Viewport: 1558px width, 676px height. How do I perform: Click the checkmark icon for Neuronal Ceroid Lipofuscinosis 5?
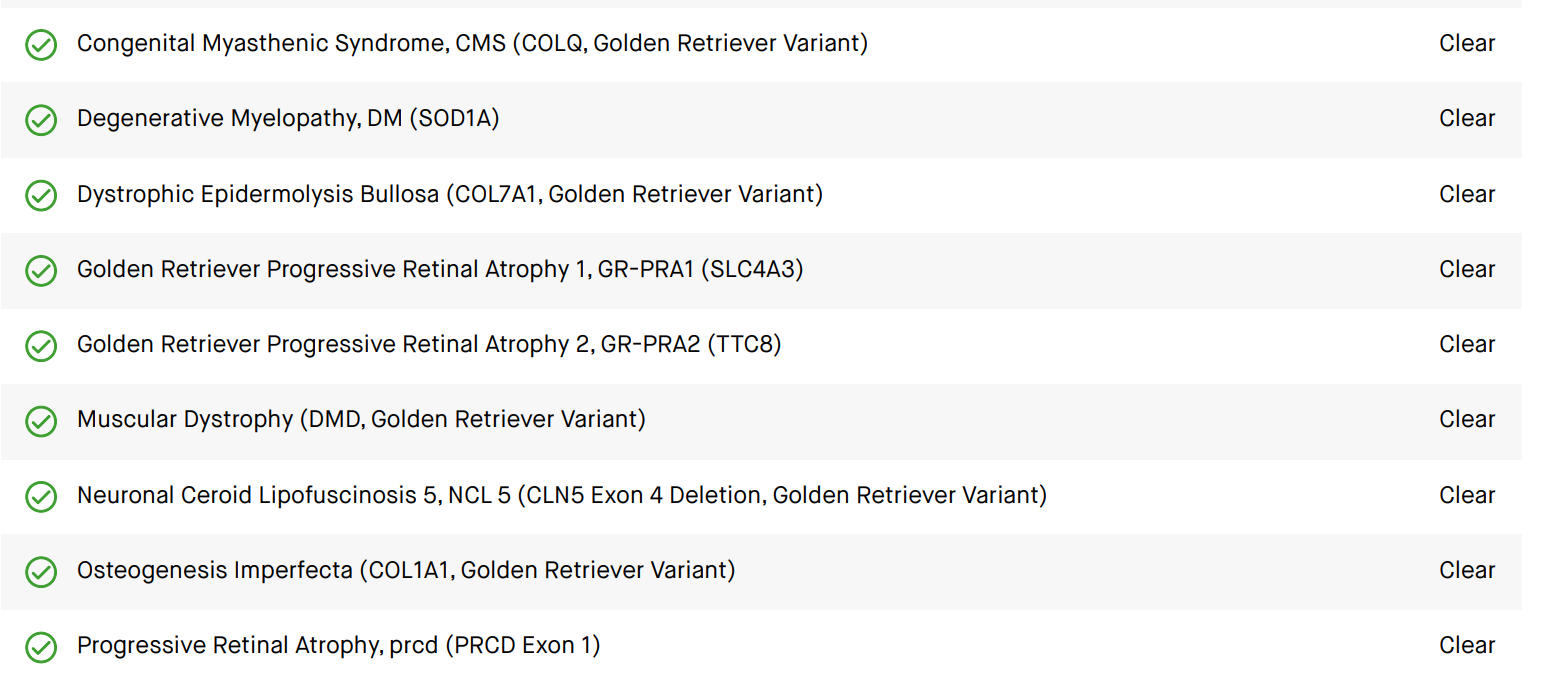point(41,496)
